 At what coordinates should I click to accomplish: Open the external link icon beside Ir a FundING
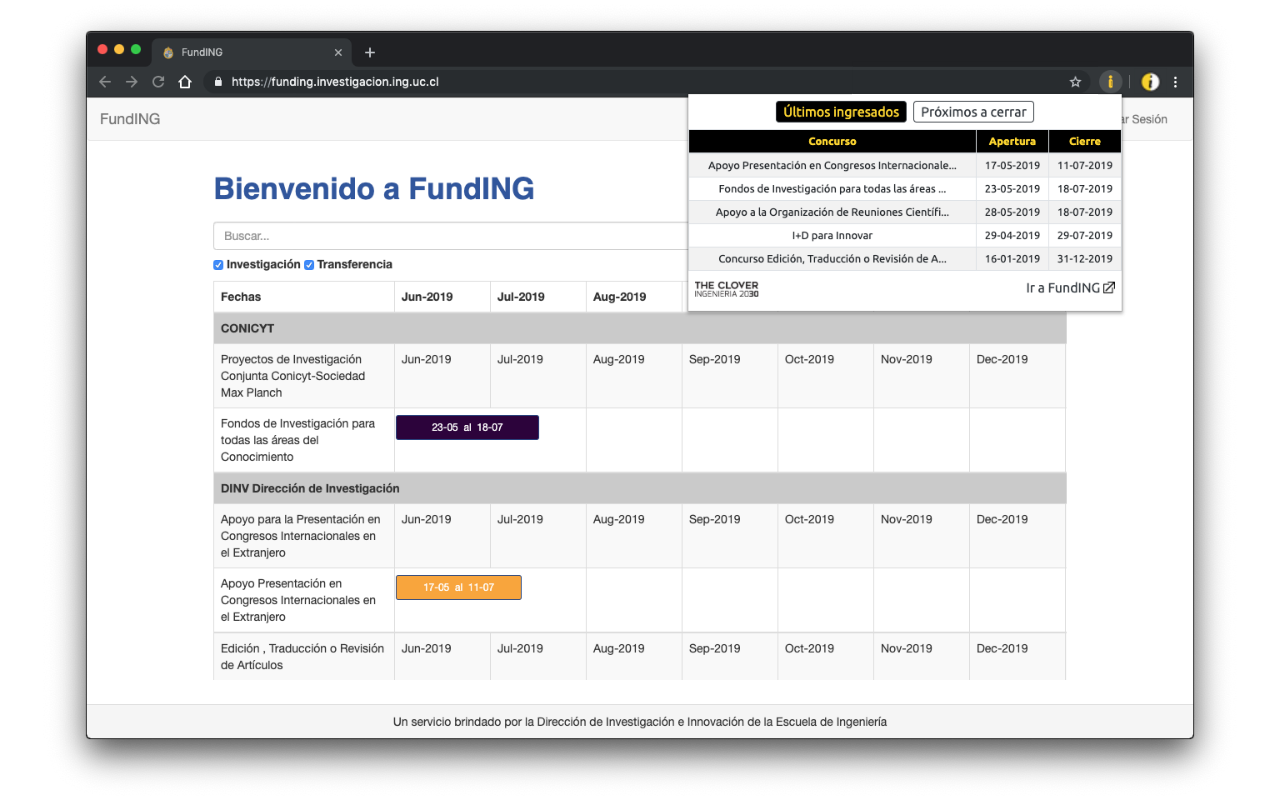pyautogui.click(x=1109, y=288)
